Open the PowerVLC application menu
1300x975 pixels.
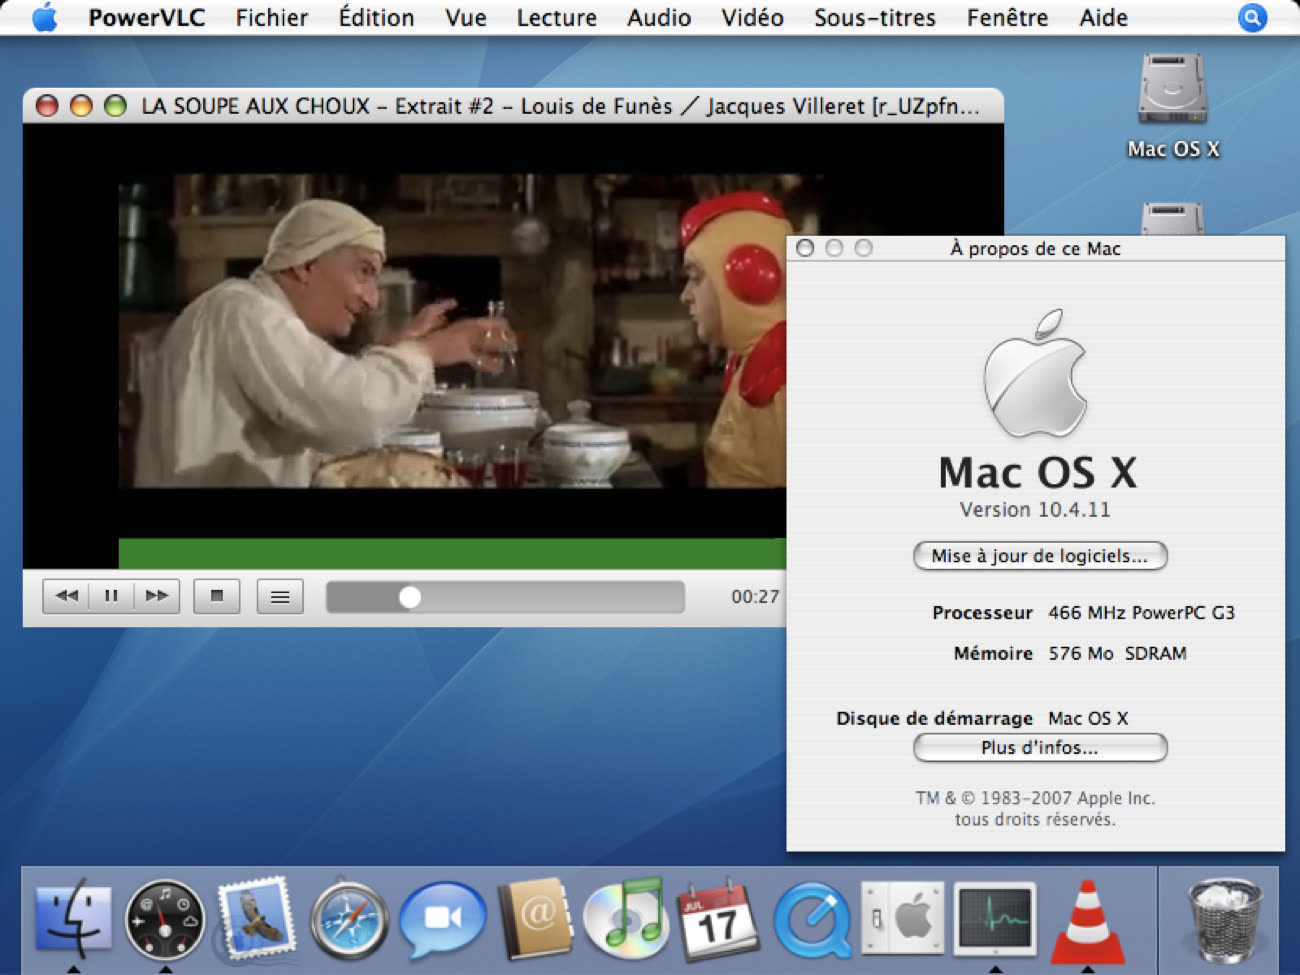pyautogui.click(x=146, y=17)
